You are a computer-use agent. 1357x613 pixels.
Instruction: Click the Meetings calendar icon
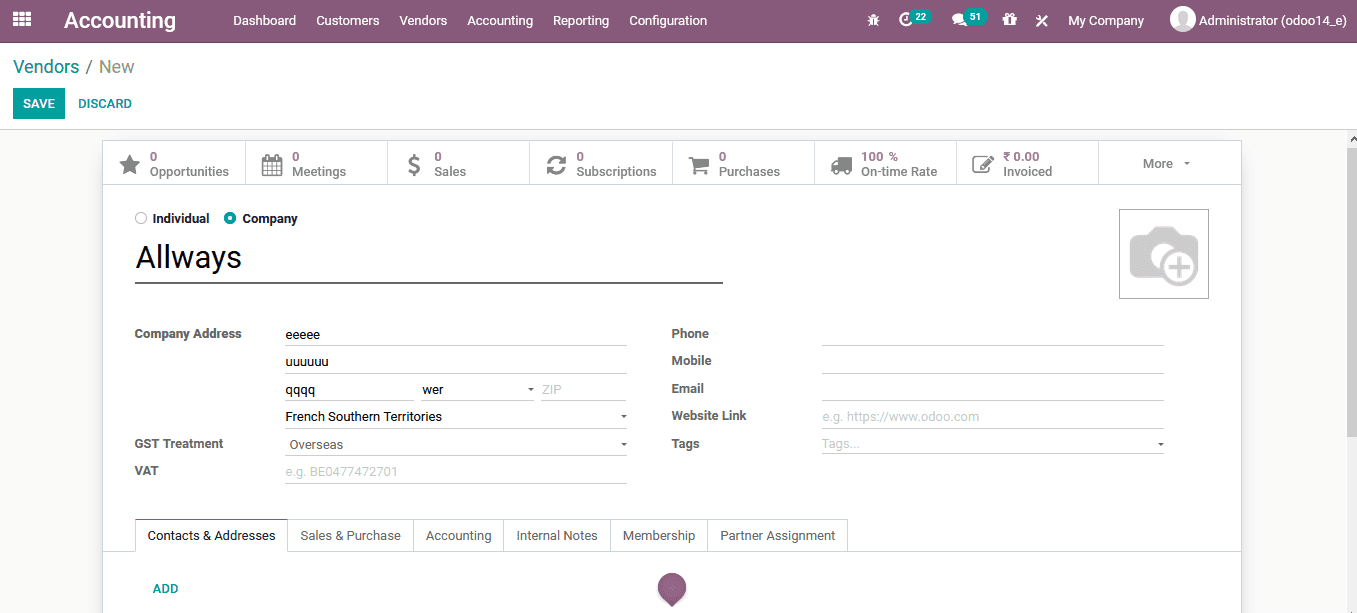(x=272, y=164)
